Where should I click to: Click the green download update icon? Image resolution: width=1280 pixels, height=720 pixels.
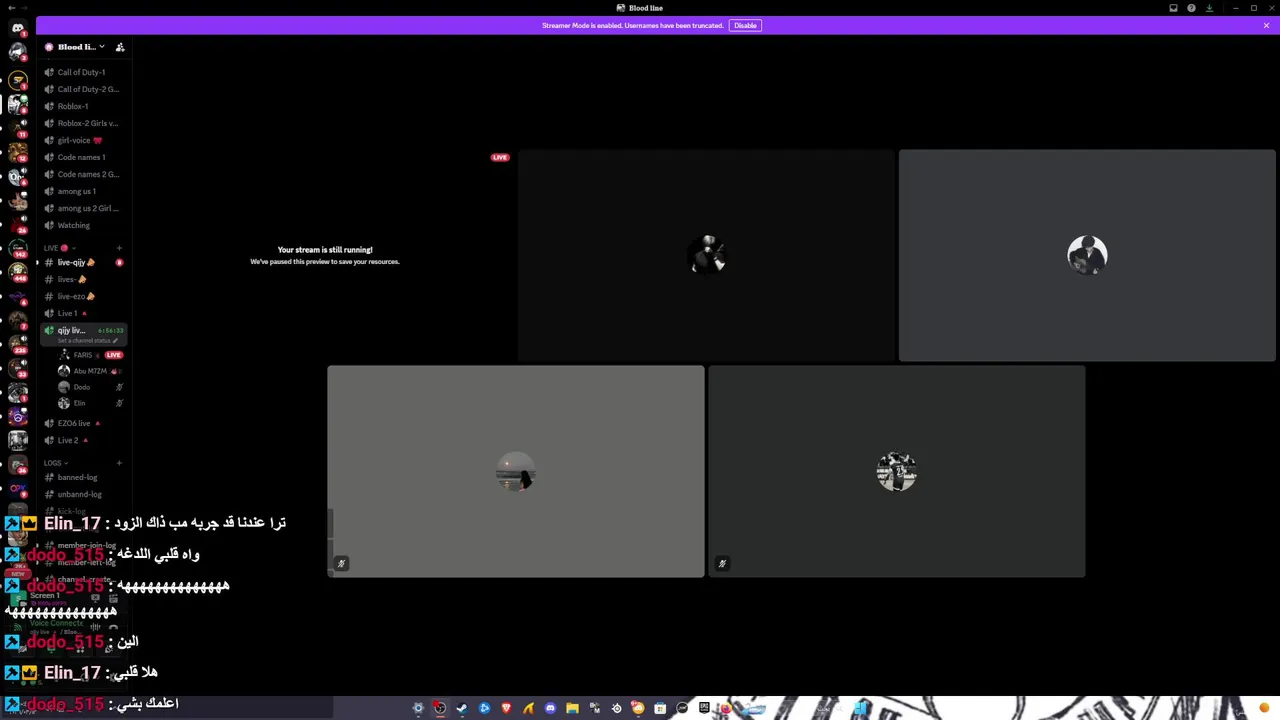(x=1209, y=8)
